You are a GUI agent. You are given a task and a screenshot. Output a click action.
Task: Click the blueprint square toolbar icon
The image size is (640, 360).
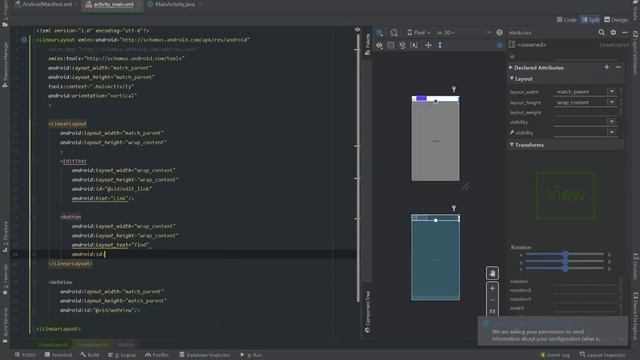tap(391, 45)
